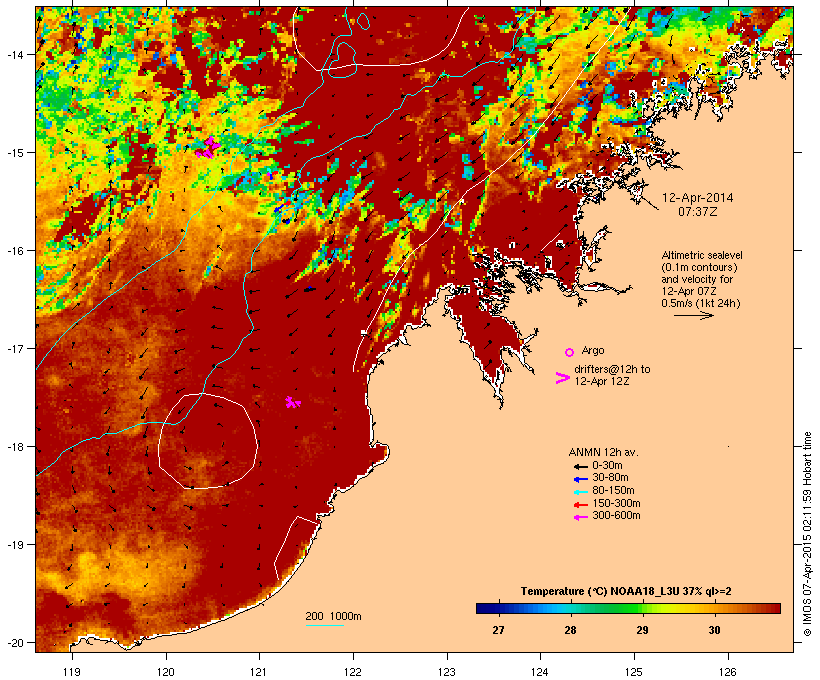Click the '30-80m' depth label

(610, 478)
